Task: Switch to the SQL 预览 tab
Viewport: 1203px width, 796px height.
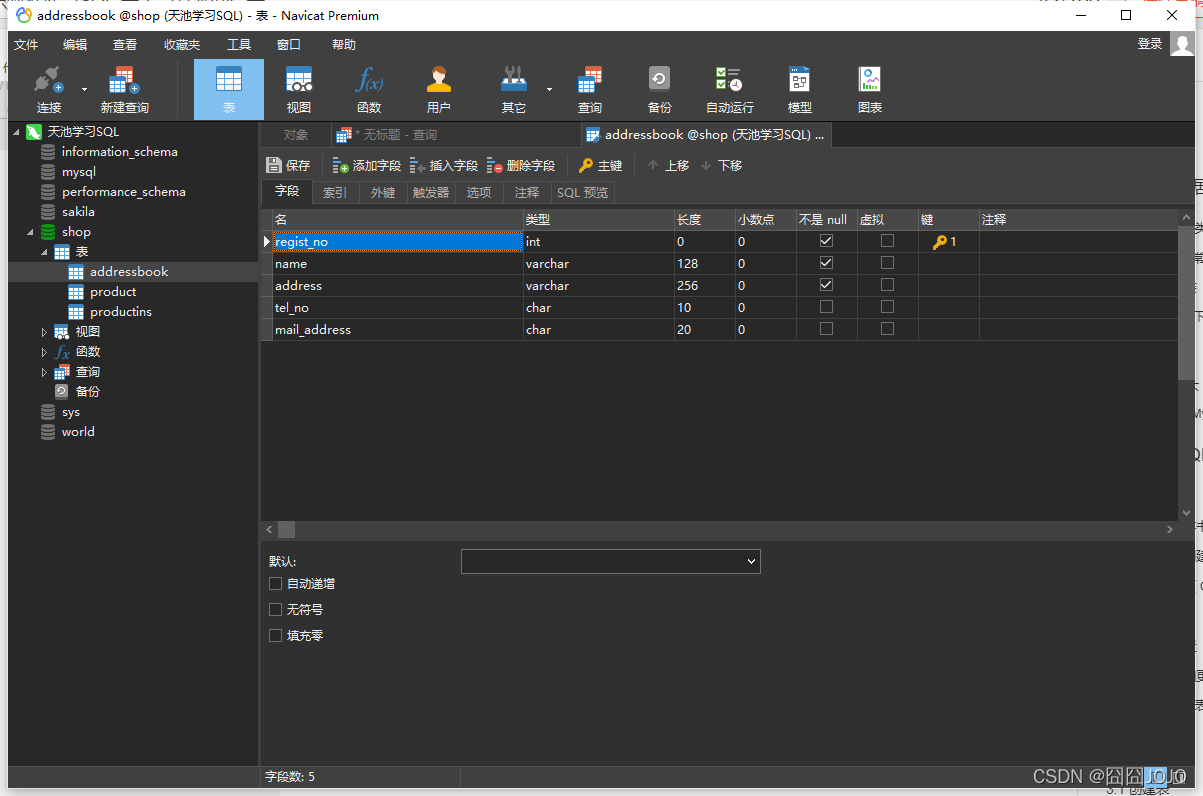Action: coord(582,192)
